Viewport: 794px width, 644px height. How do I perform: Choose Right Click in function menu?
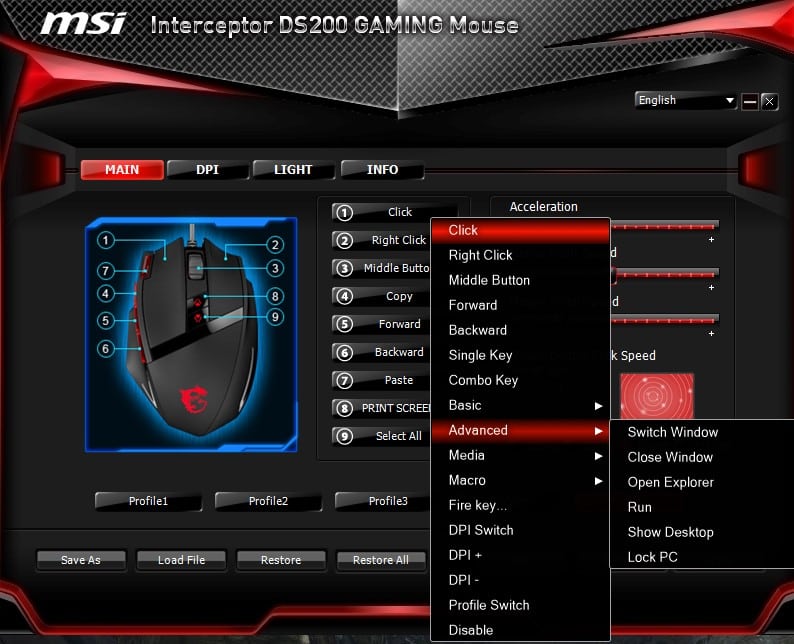pos(521,255)
